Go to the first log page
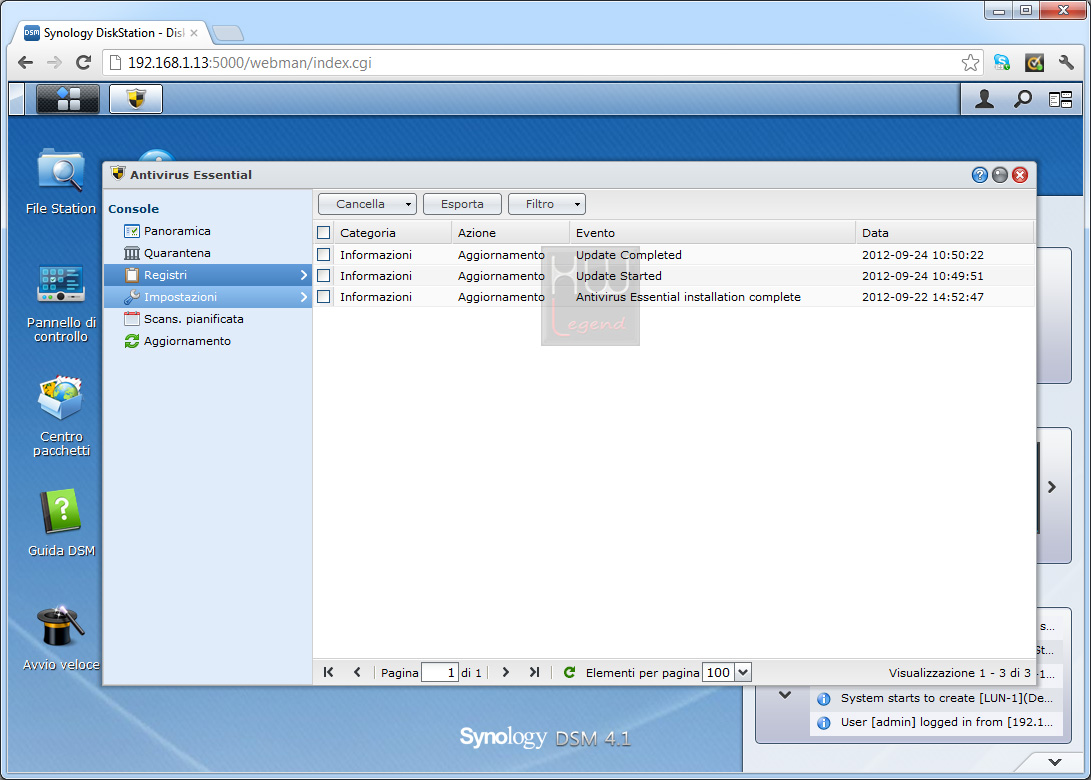1091x780 pixels. tap(328, 672)
